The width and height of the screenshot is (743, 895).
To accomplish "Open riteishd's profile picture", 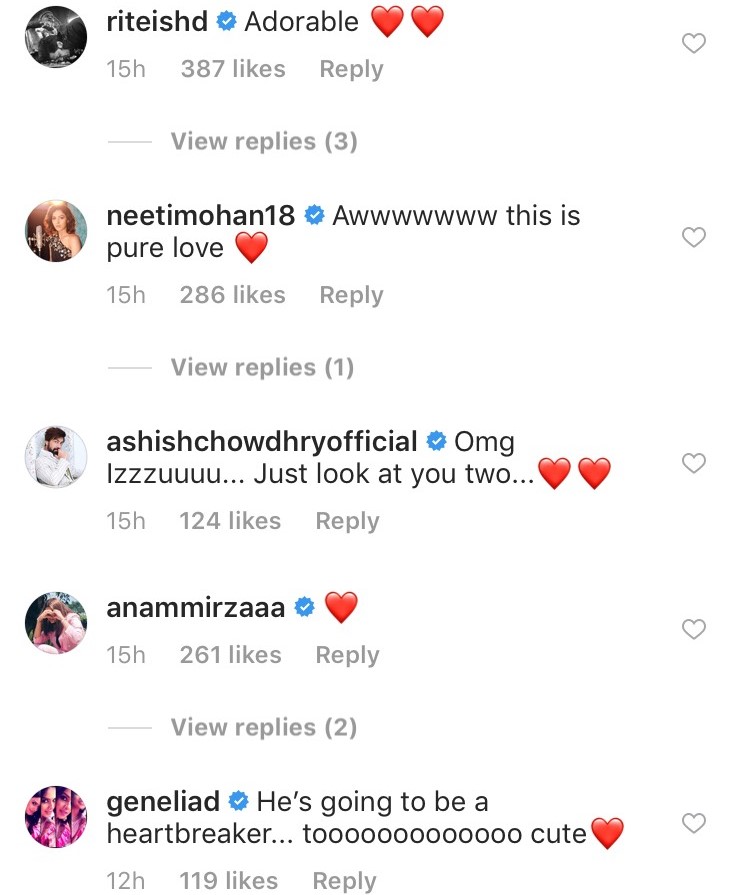I will point(56,37).
